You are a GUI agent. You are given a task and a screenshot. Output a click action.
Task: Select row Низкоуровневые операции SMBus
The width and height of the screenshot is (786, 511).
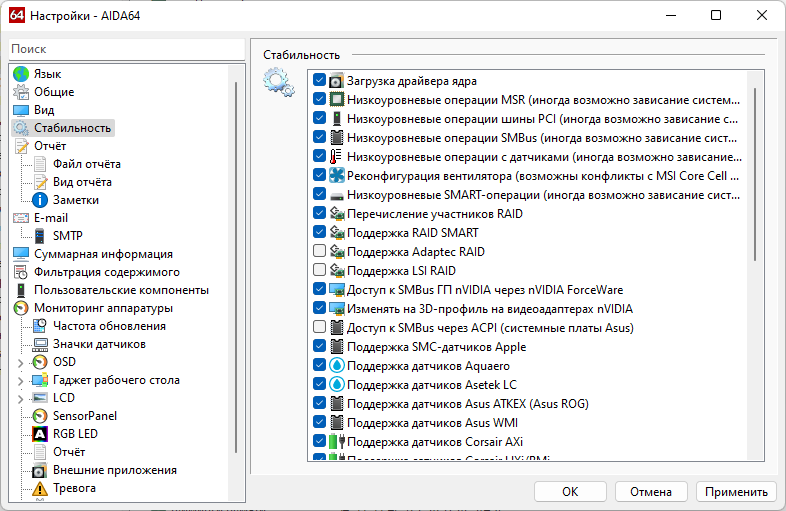tap(542, 137)
